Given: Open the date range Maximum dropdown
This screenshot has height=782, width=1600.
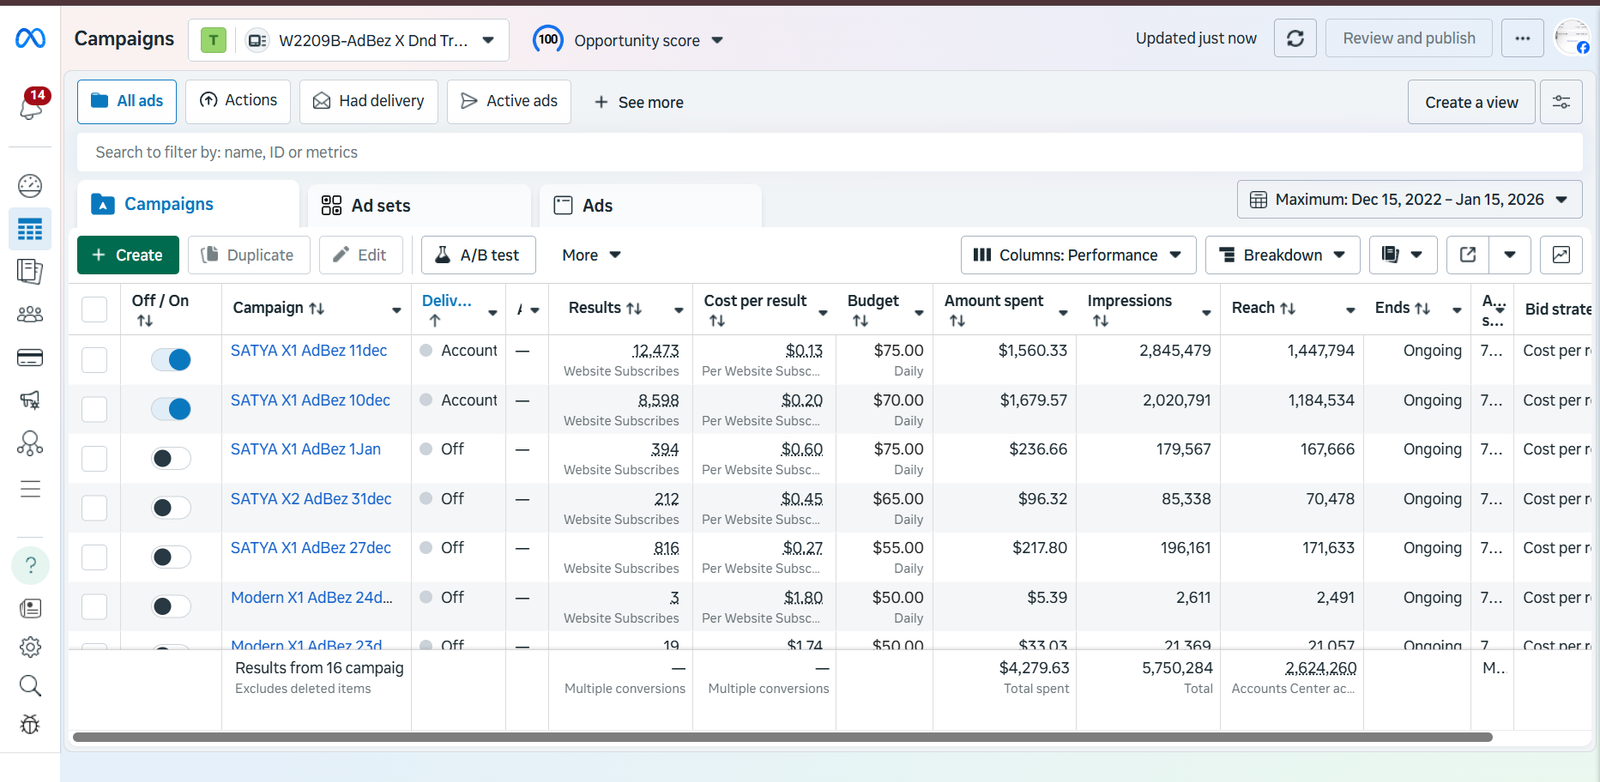Looking at the screenshot, I should coord(1409,200).
